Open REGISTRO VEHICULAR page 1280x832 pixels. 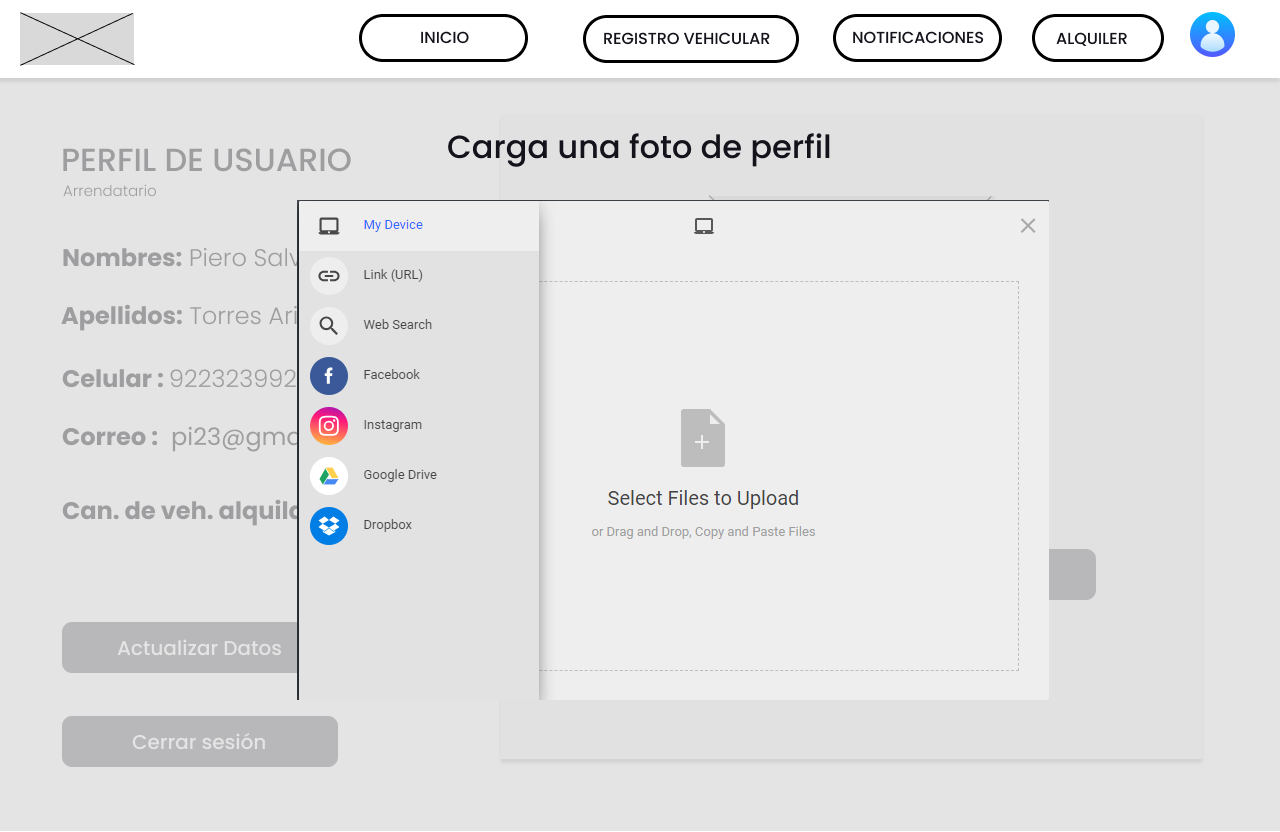(x=691, y=39)
